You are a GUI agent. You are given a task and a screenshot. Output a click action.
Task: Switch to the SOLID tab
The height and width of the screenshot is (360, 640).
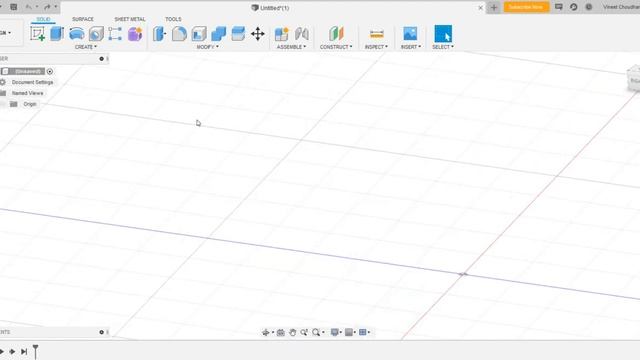tap(43, 19)
